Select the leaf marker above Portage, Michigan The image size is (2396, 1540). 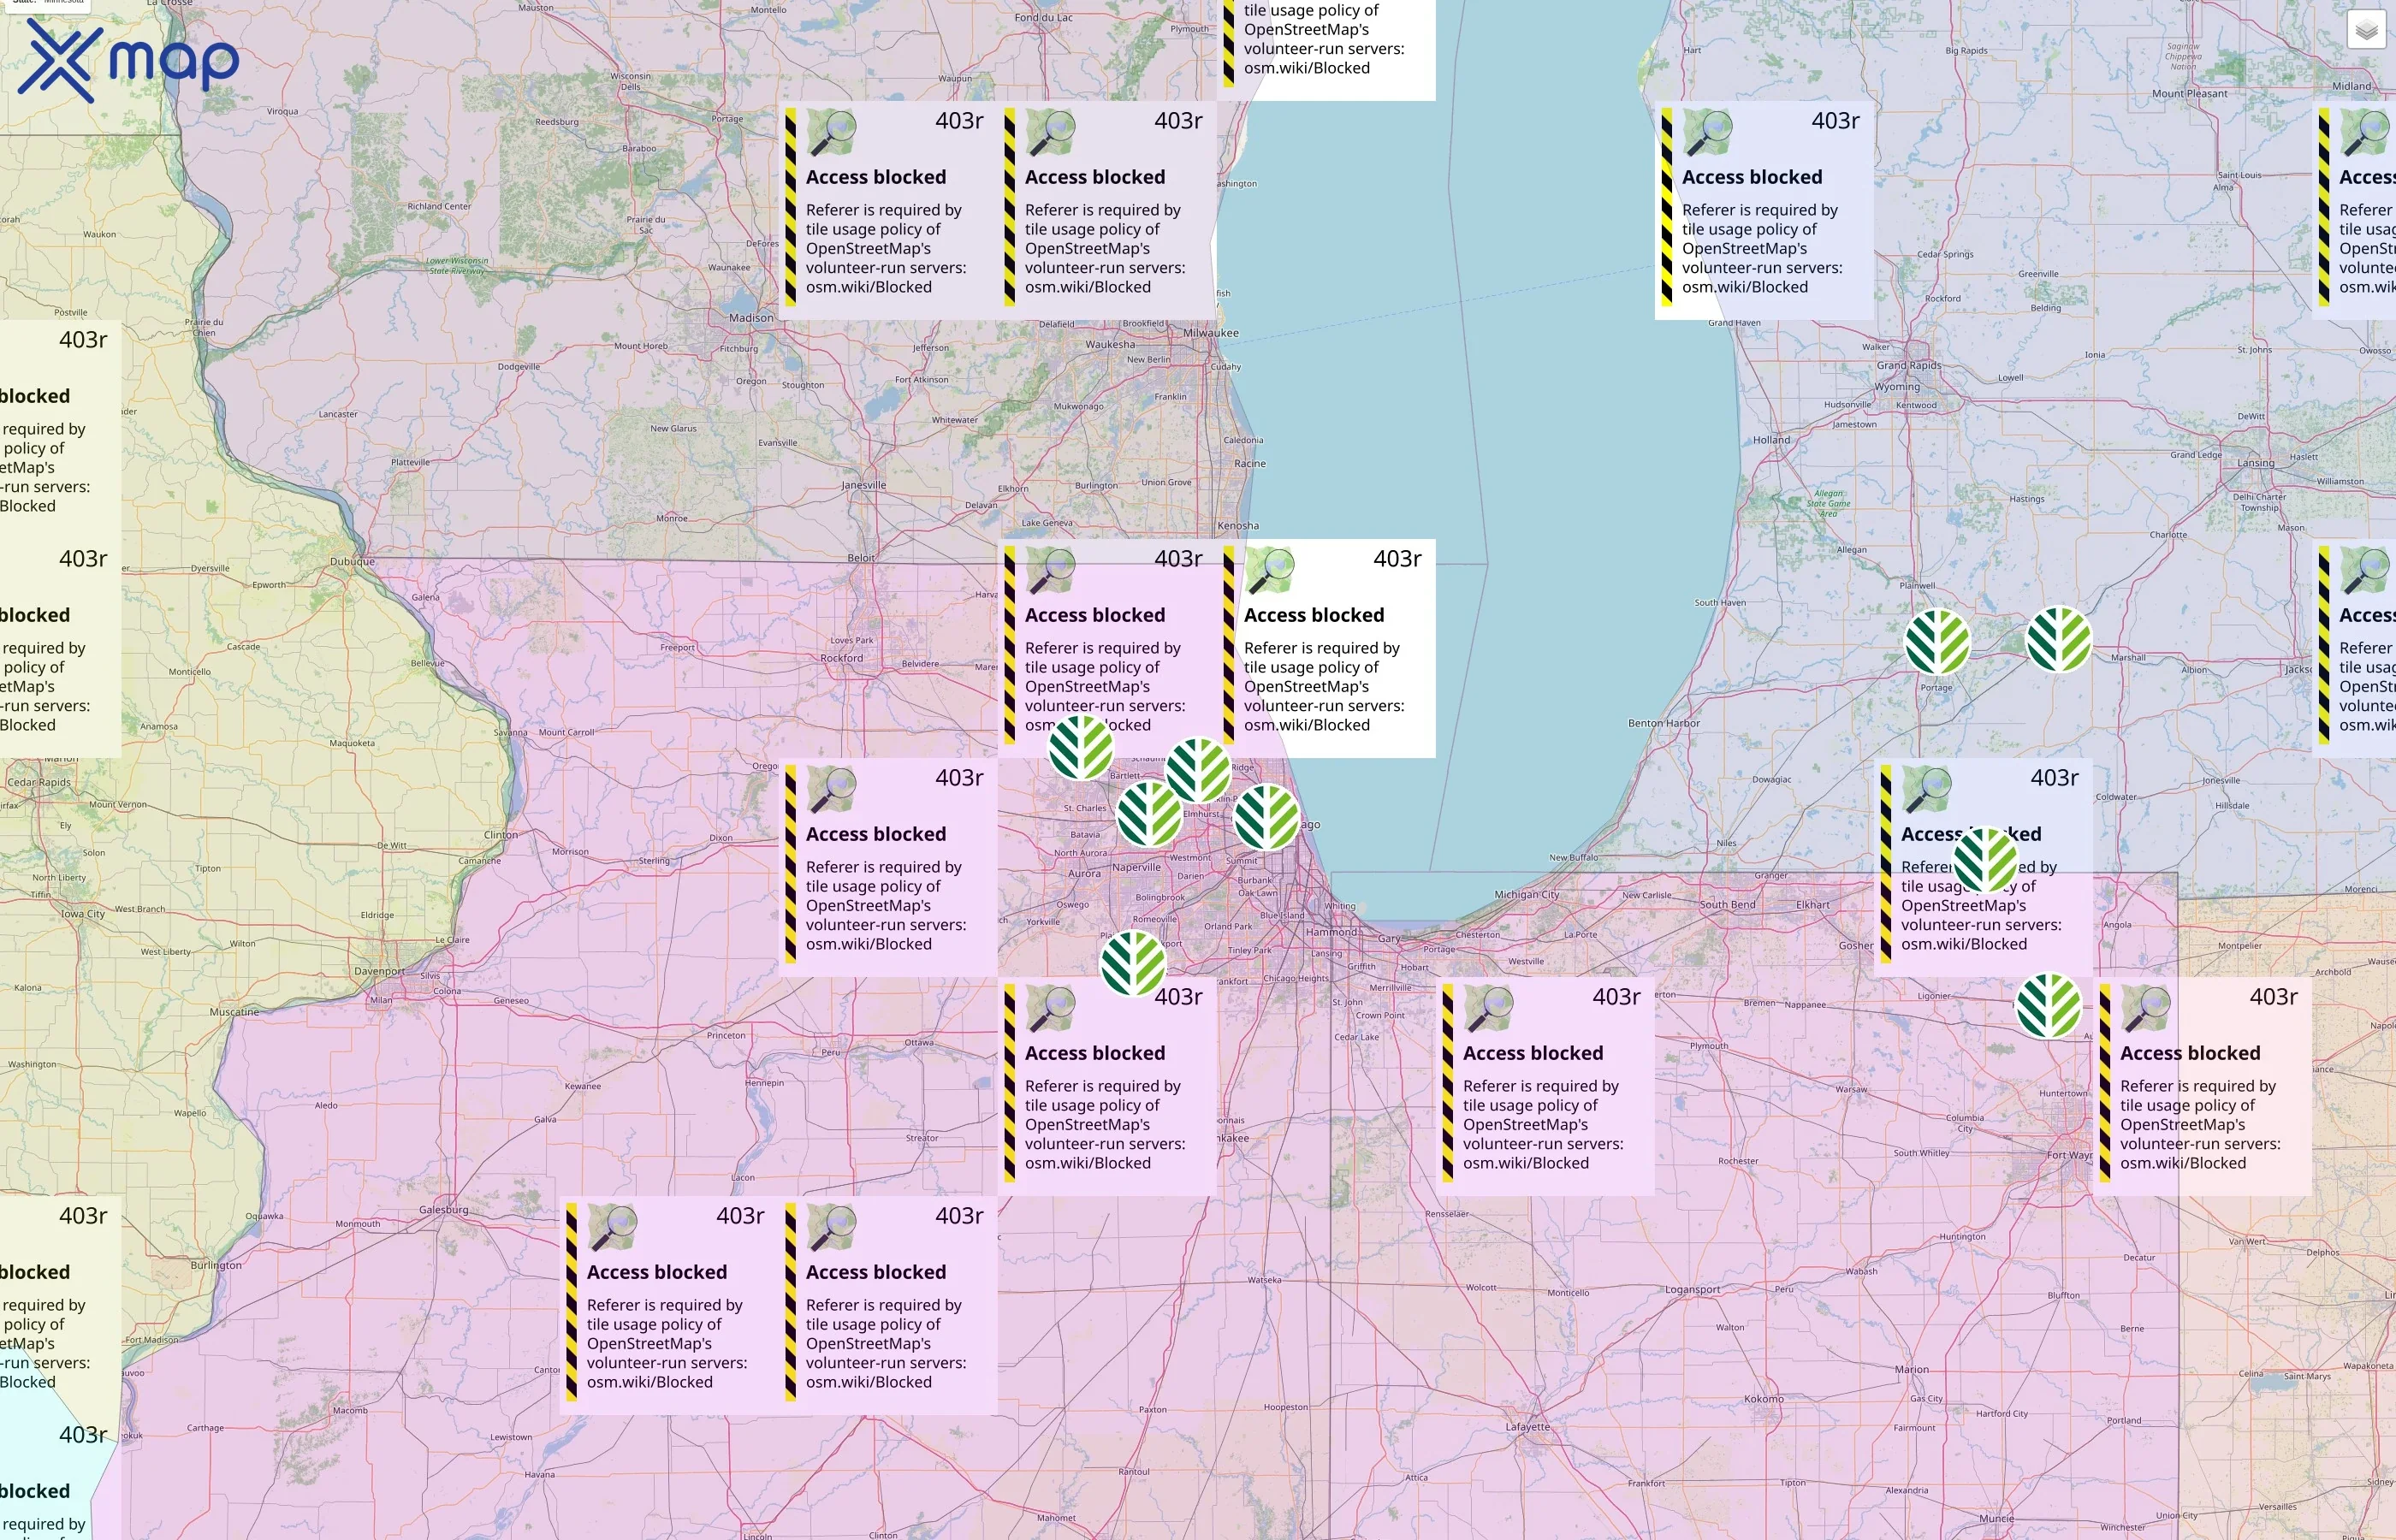point(1937,642)
